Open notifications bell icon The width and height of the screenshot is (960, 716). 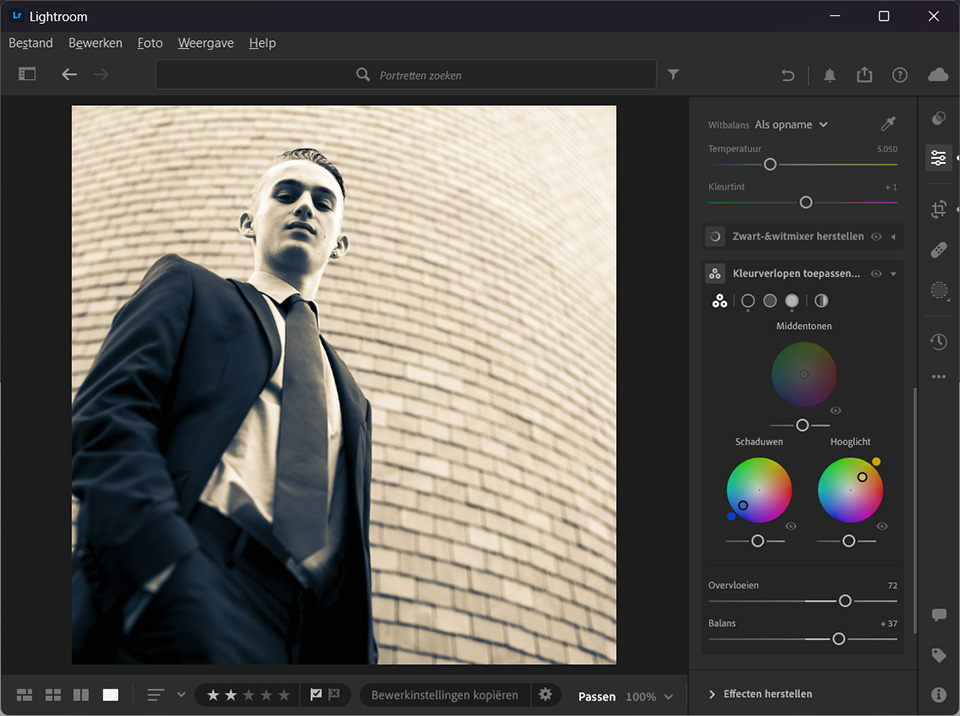pyautogui.click(x=830, y=75)
